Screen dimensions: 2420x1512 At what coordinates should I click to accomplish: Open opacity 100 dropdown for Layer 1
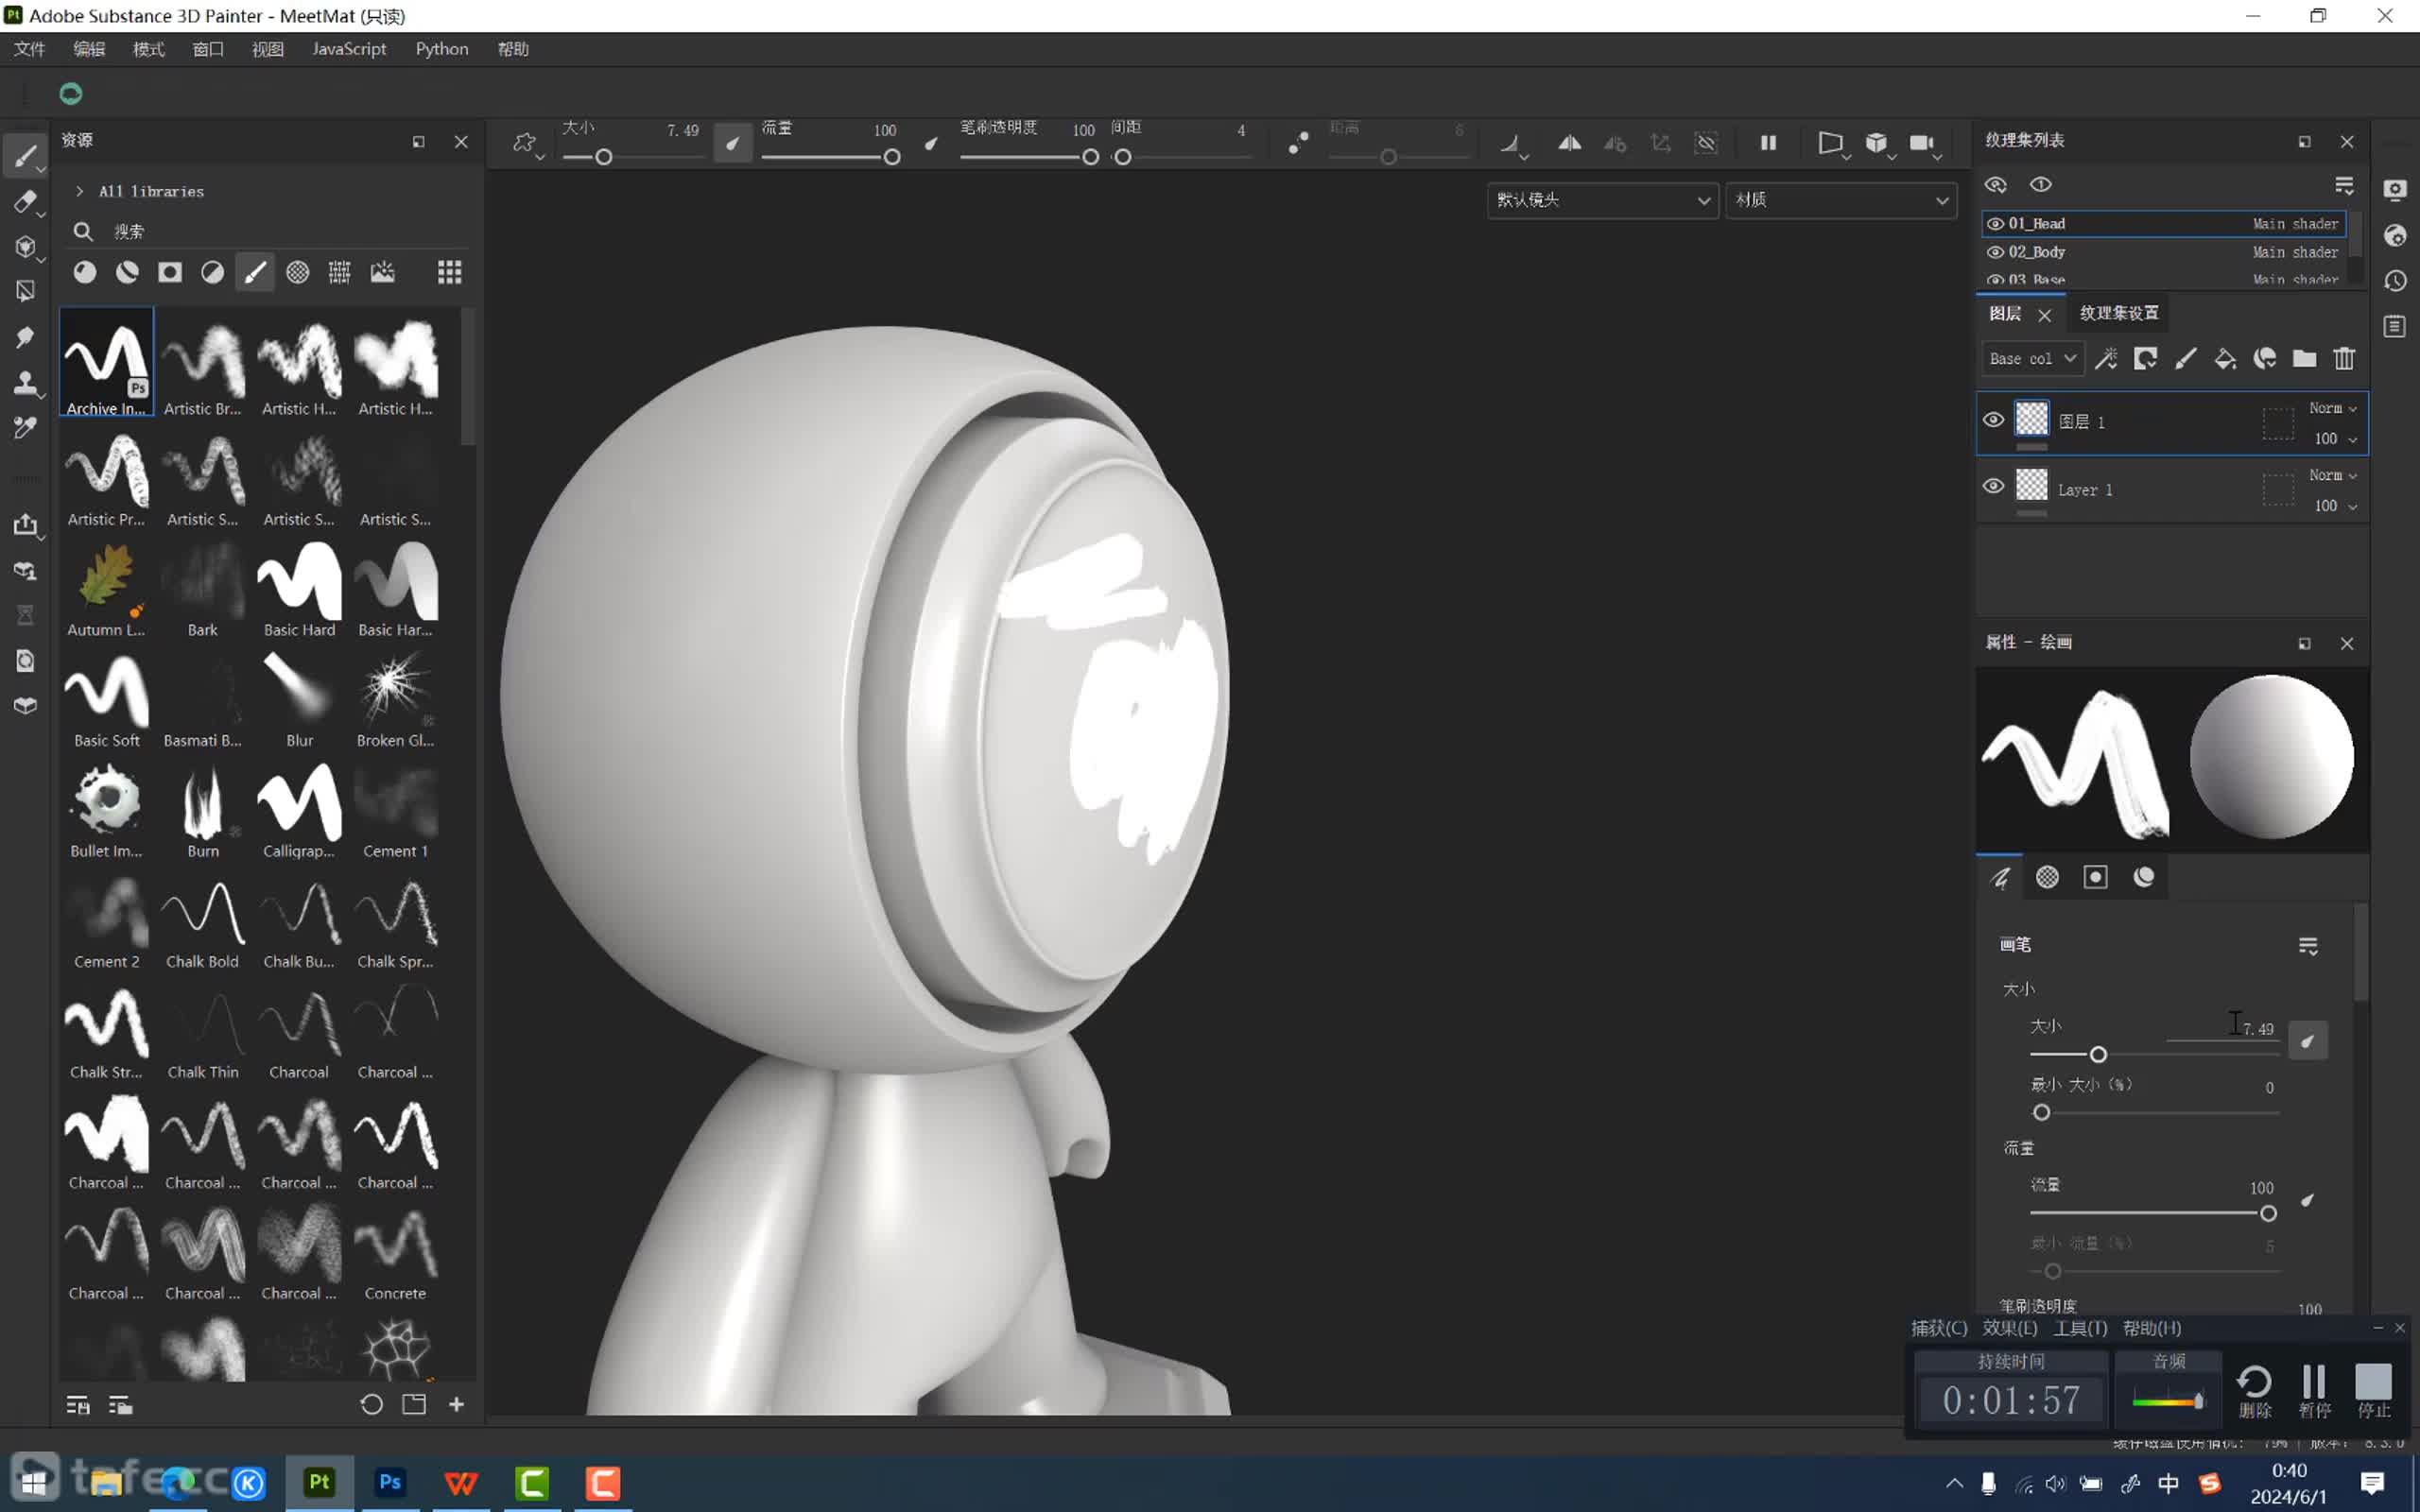coord(2336,506)
